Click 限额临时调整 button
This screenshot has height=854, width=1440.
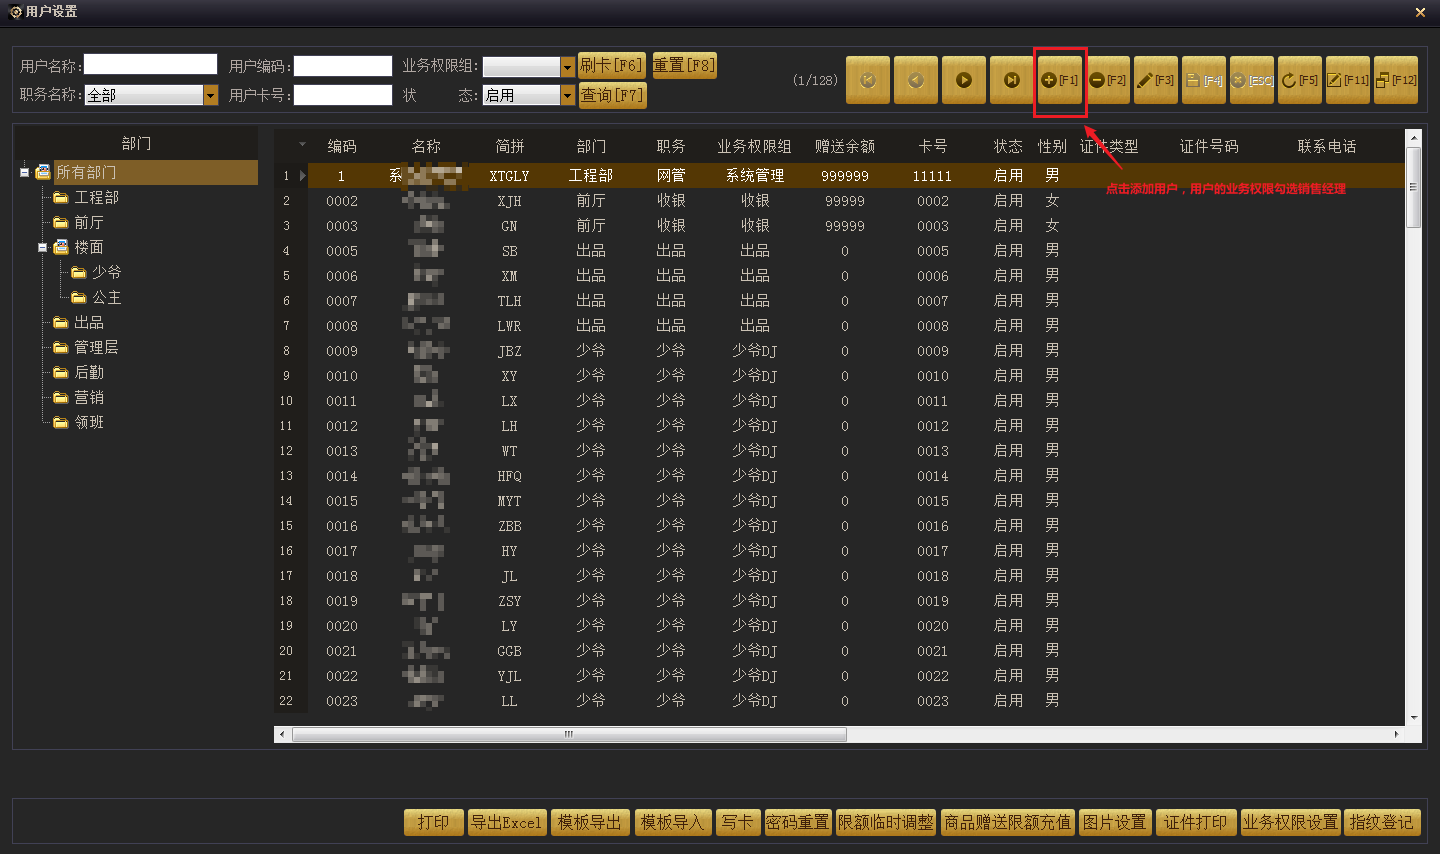click(x=886, y=822)
